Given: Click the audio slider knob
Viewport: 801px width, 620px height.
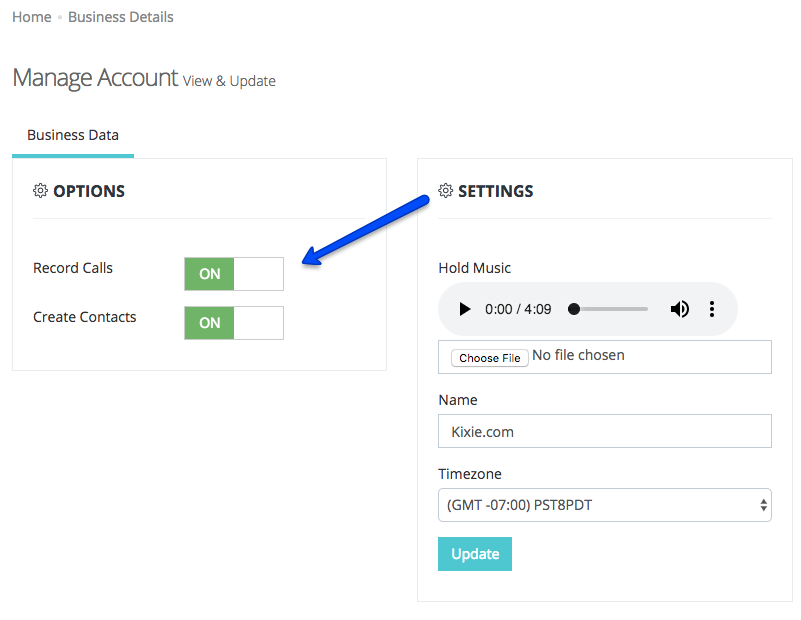Looking at the screenshot, I should pyautogui.click(x=574, y=309).
